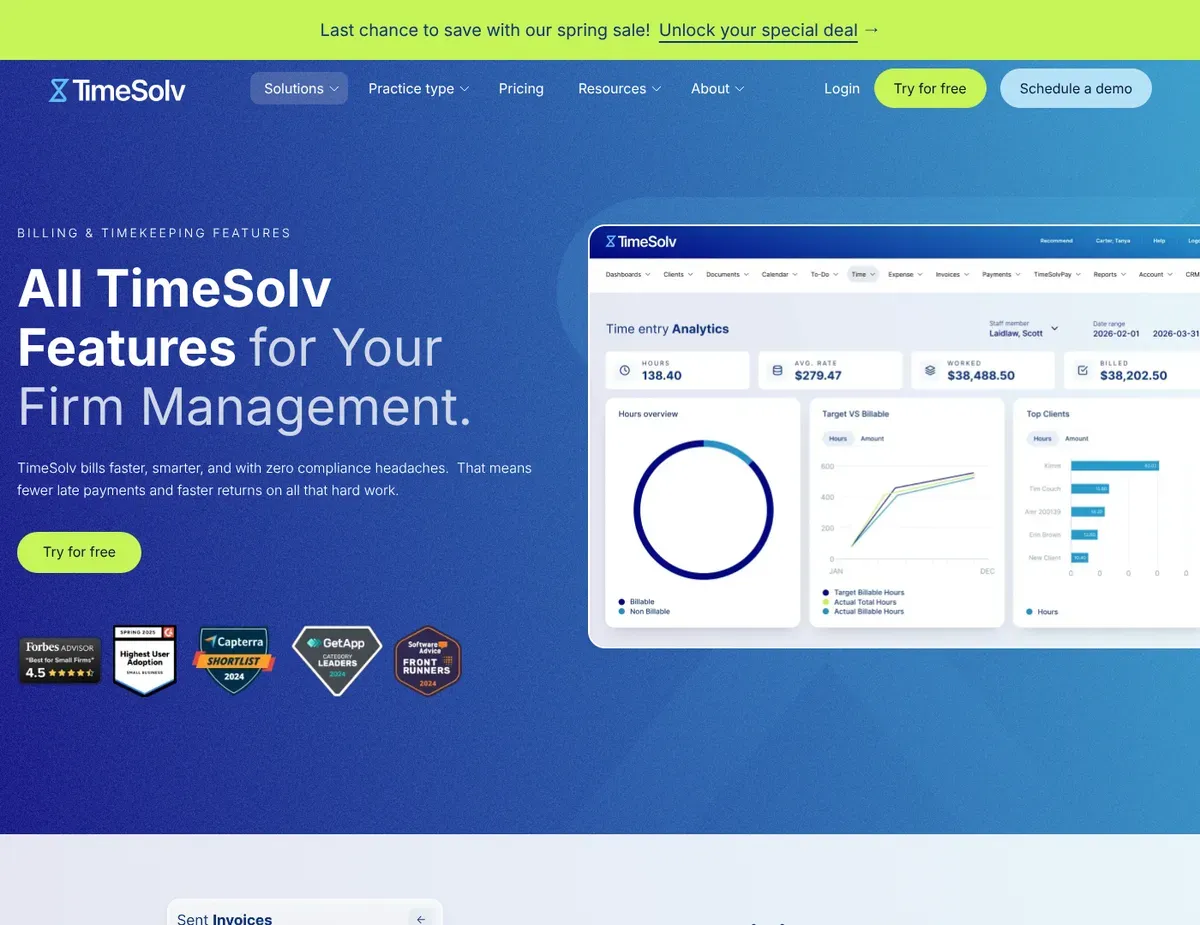The height and width of the screenshot is (925, 1200).
Task: Open the Reports menu in dashboard preview
Action: (1110, 274)
